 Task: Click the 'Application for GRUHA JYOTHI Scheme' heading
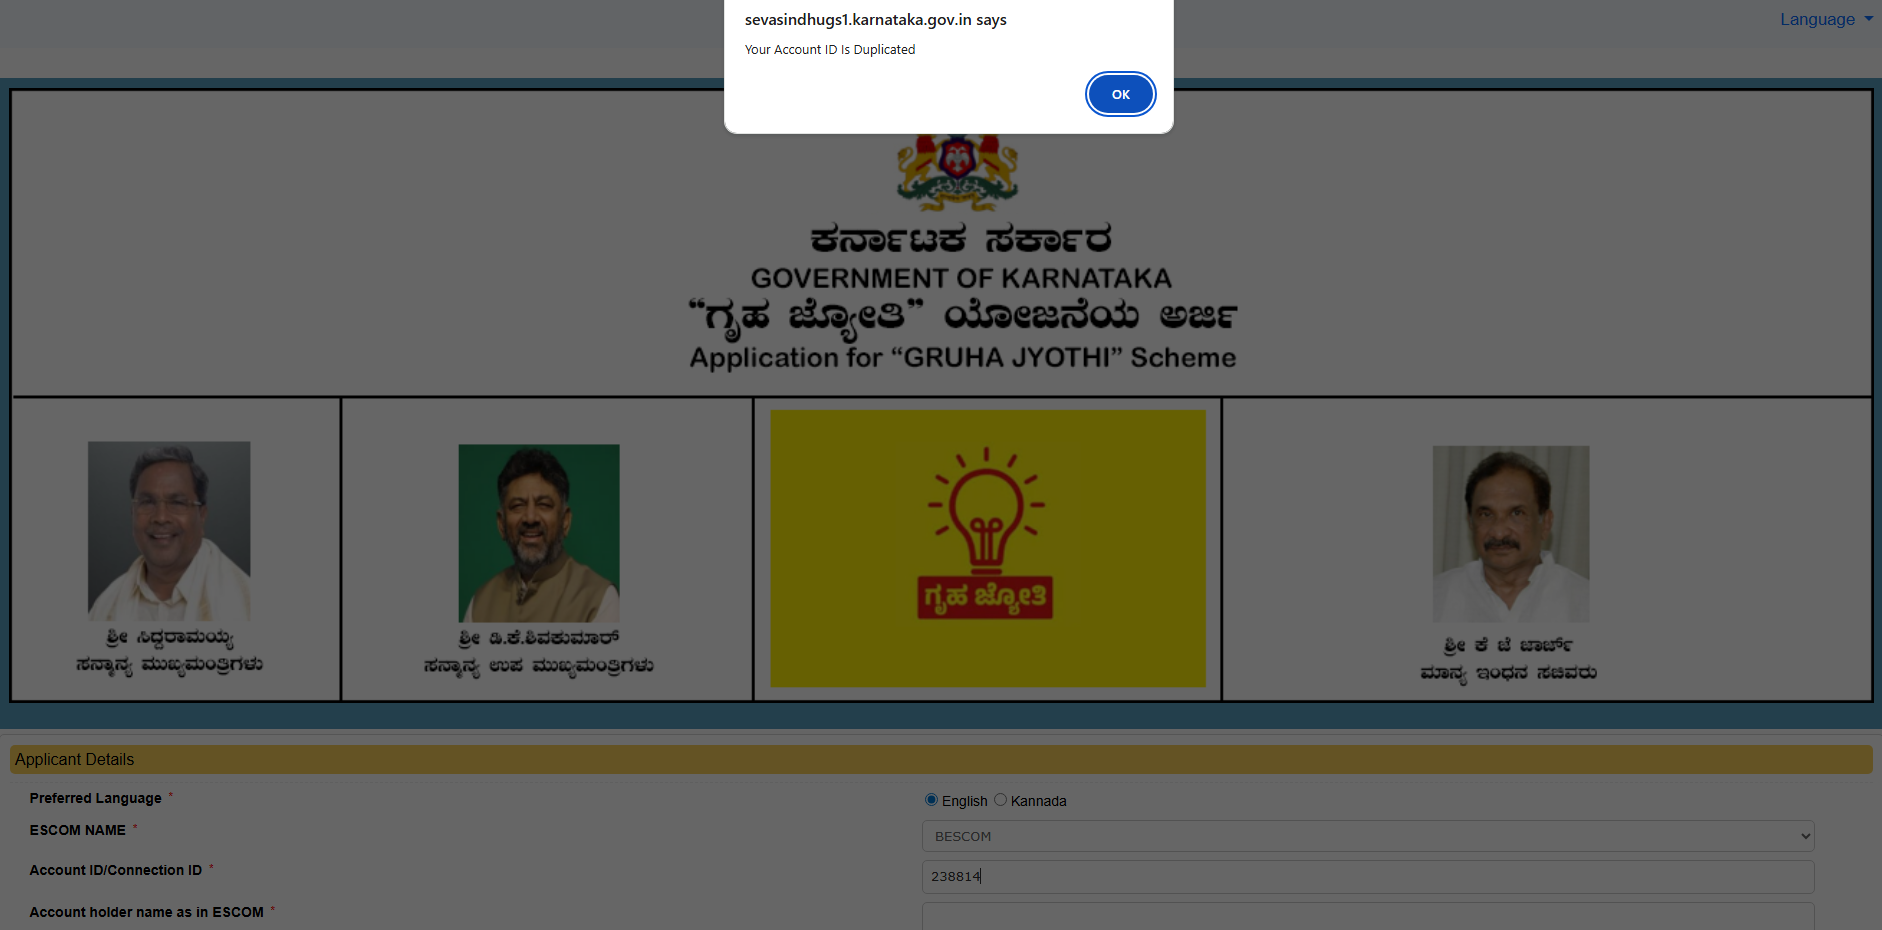[x=963, y=358]
